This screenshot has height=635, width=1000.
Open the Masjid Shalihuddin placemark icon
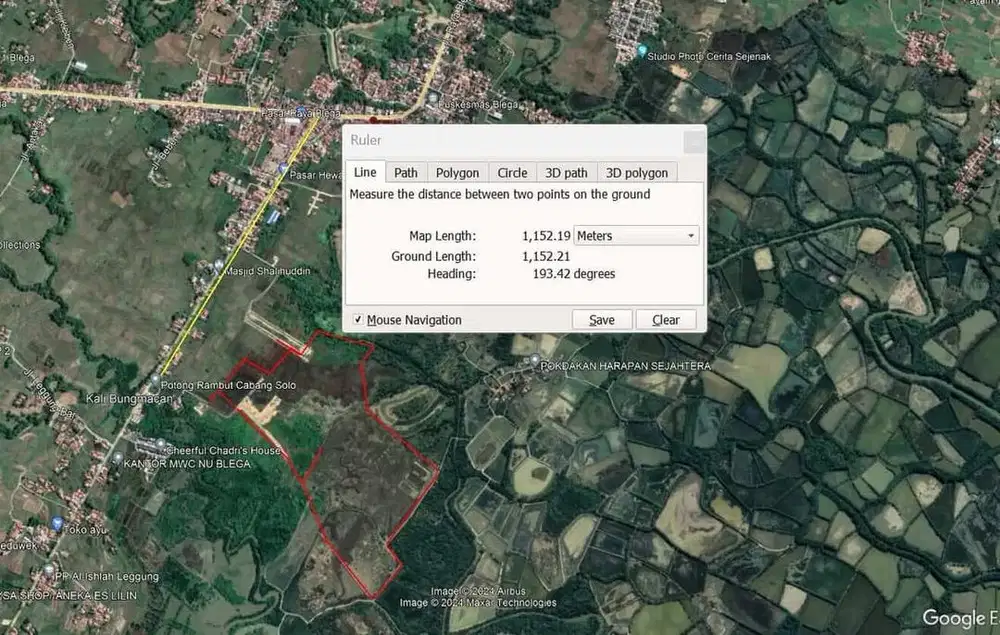219,265
